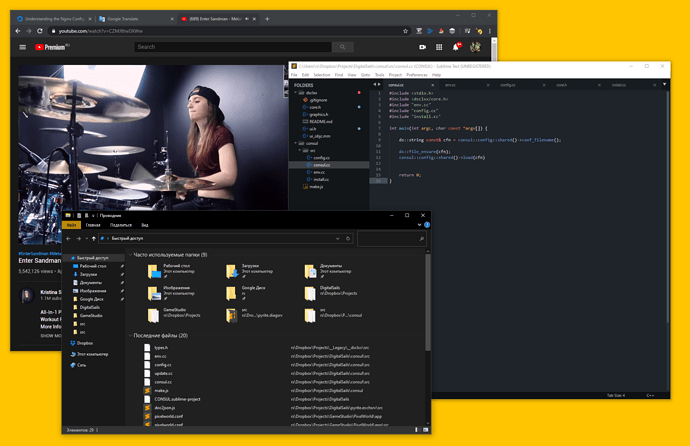Open the Вид ribbon tab in Explorer

(x=145, y=225)
